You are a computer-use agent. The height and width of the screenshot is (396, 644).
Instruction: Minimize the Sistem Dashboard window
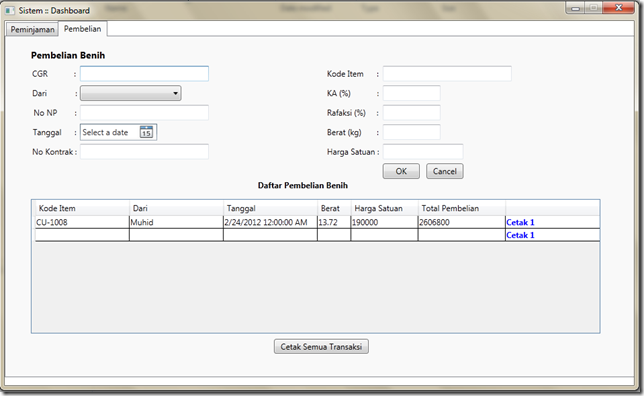click(575, 8)
